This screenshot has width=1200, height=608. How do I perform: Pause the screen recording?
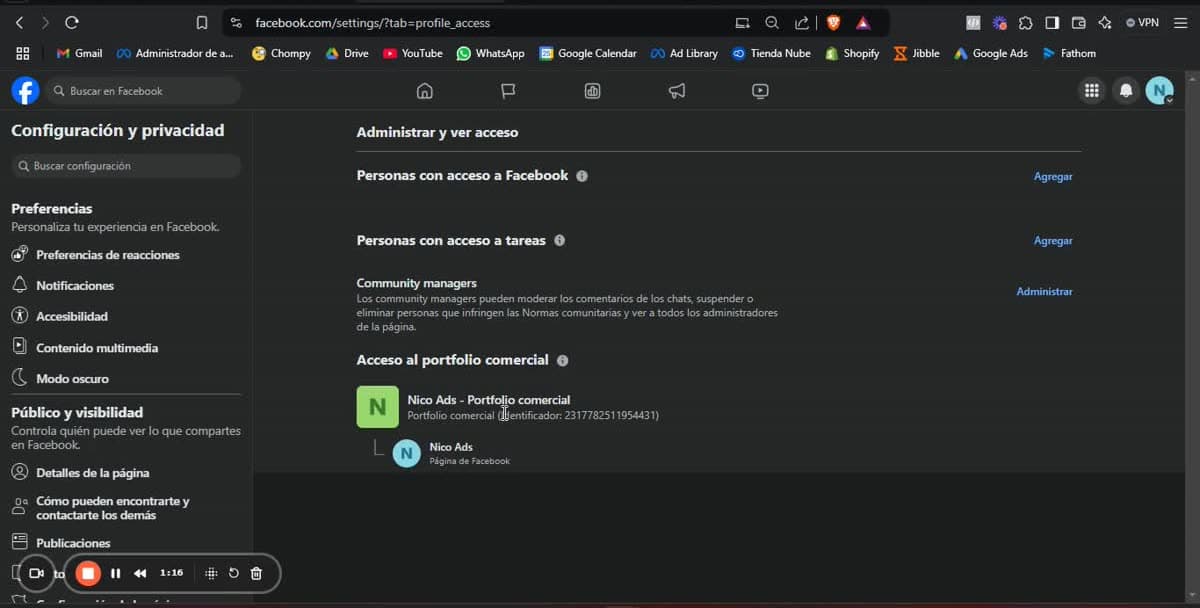[115, 573]
